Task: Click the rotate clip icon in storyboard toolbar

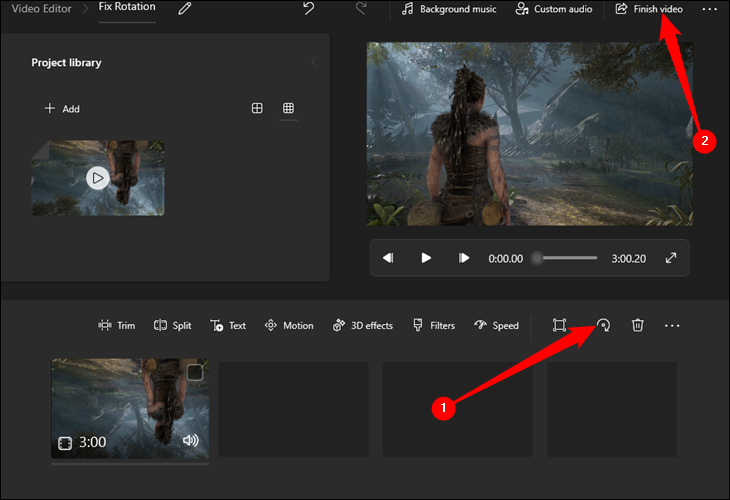Action: click(x=604, y=325)
